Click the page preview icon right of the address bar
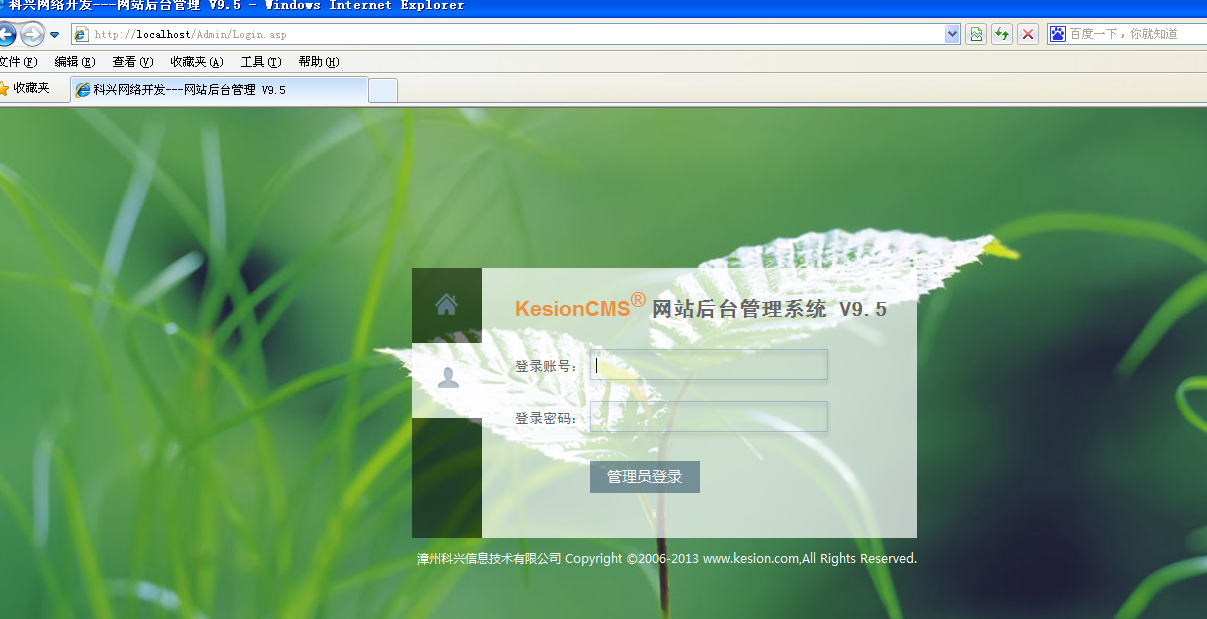Viewport: 1207px width, 619px height. click(x=975, y=33)
